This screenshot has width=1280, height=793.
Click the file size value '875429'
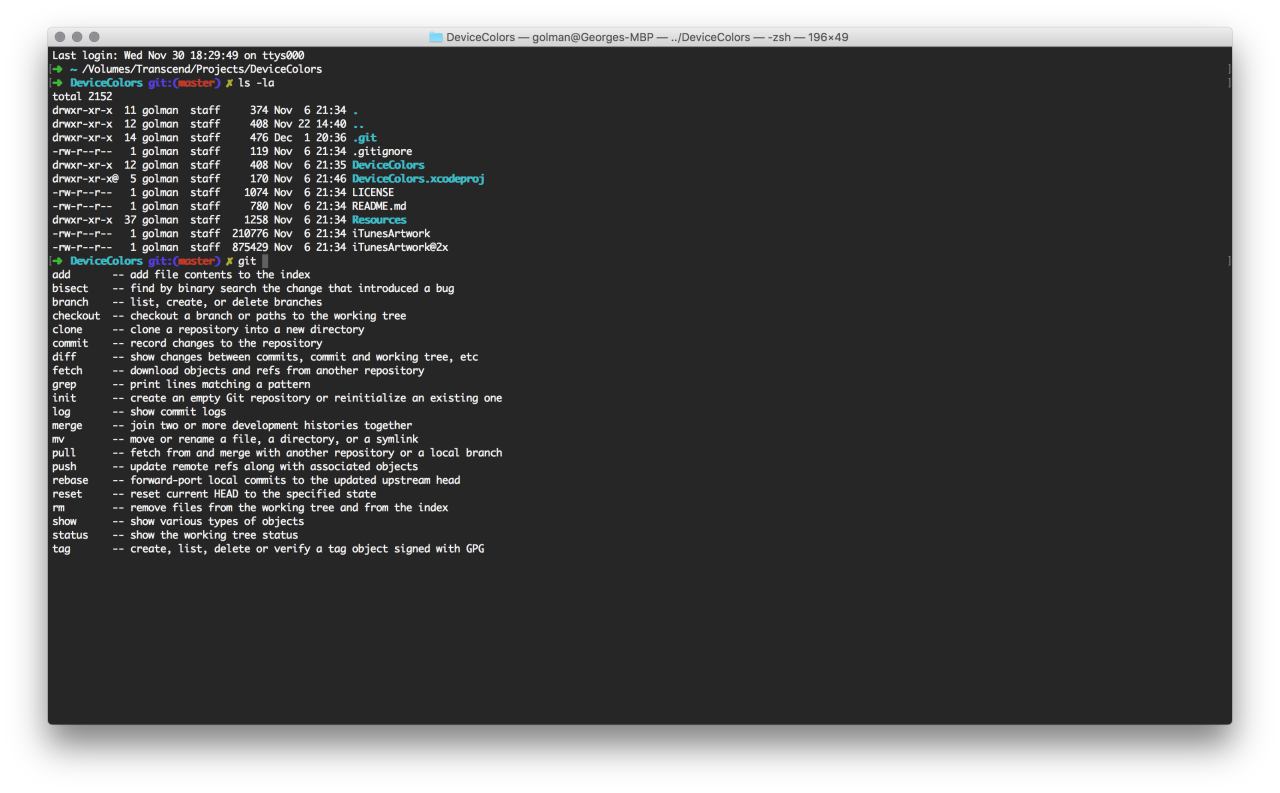(x=250, y=247)
